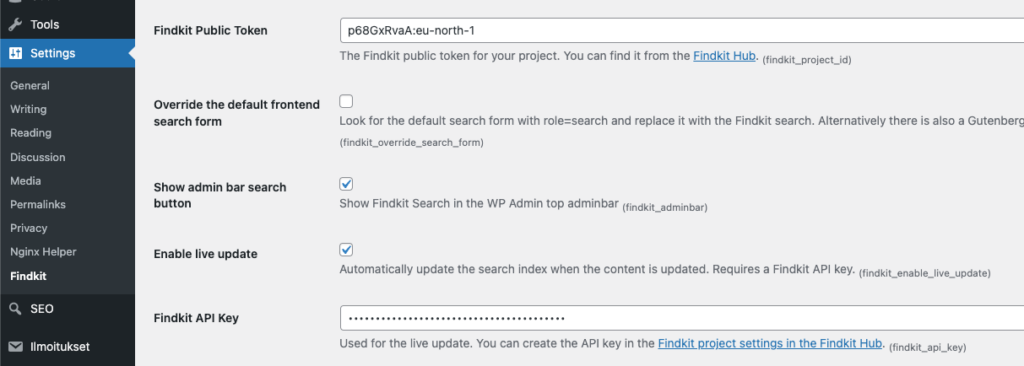Click the Settings sliders icon
Image resolution: width=1024 pixels, height=366 pixels.
[15, 54]
